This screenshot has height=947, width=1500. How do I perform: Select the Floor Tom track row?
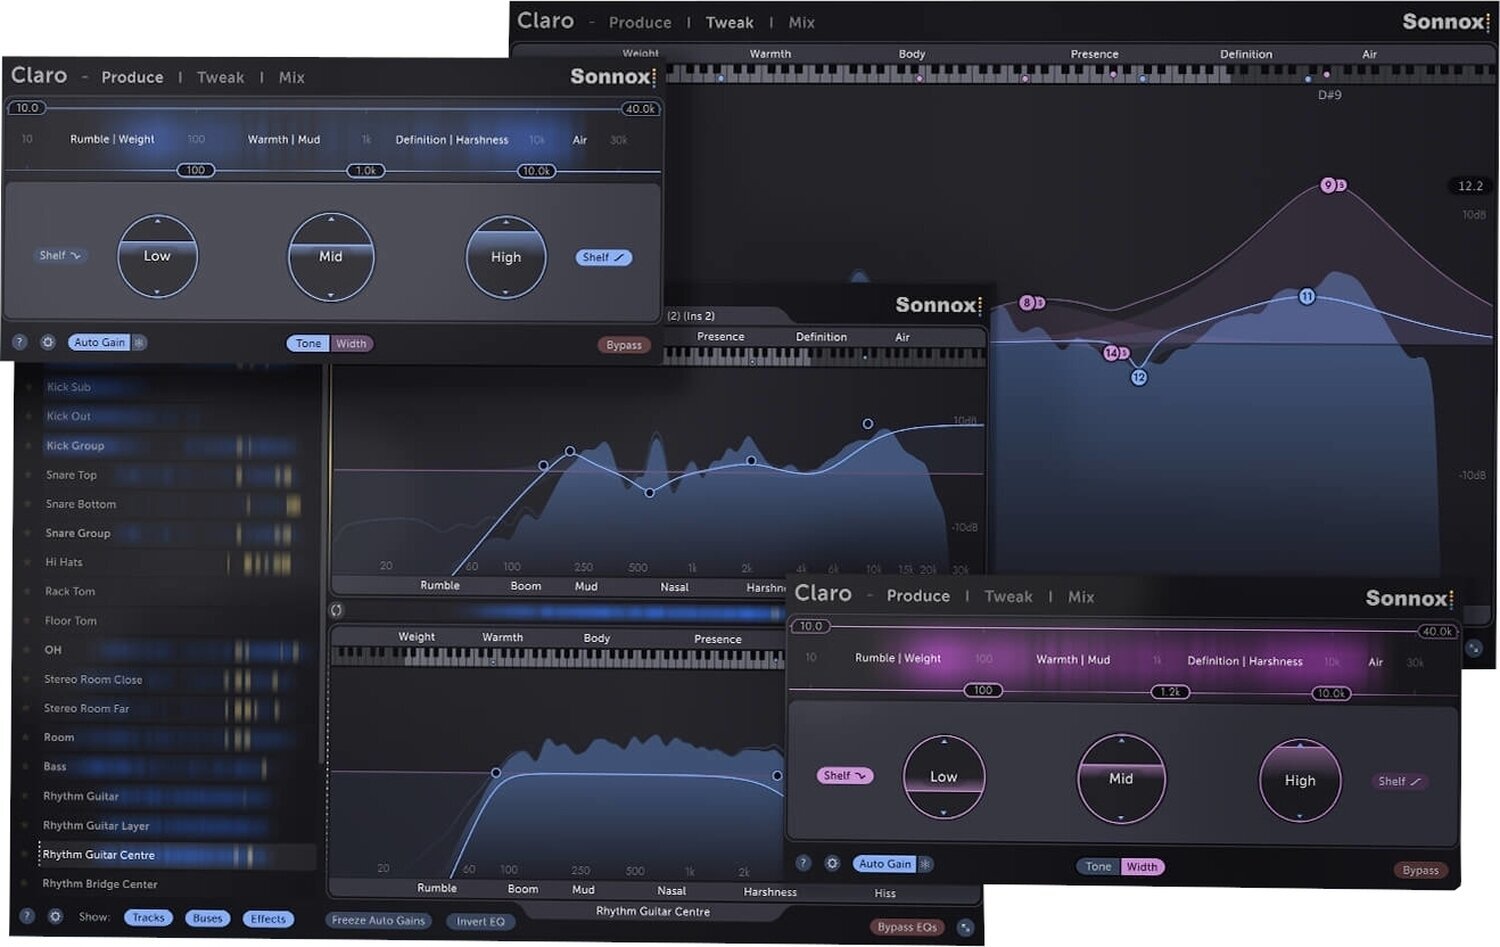tap(168, 621)
